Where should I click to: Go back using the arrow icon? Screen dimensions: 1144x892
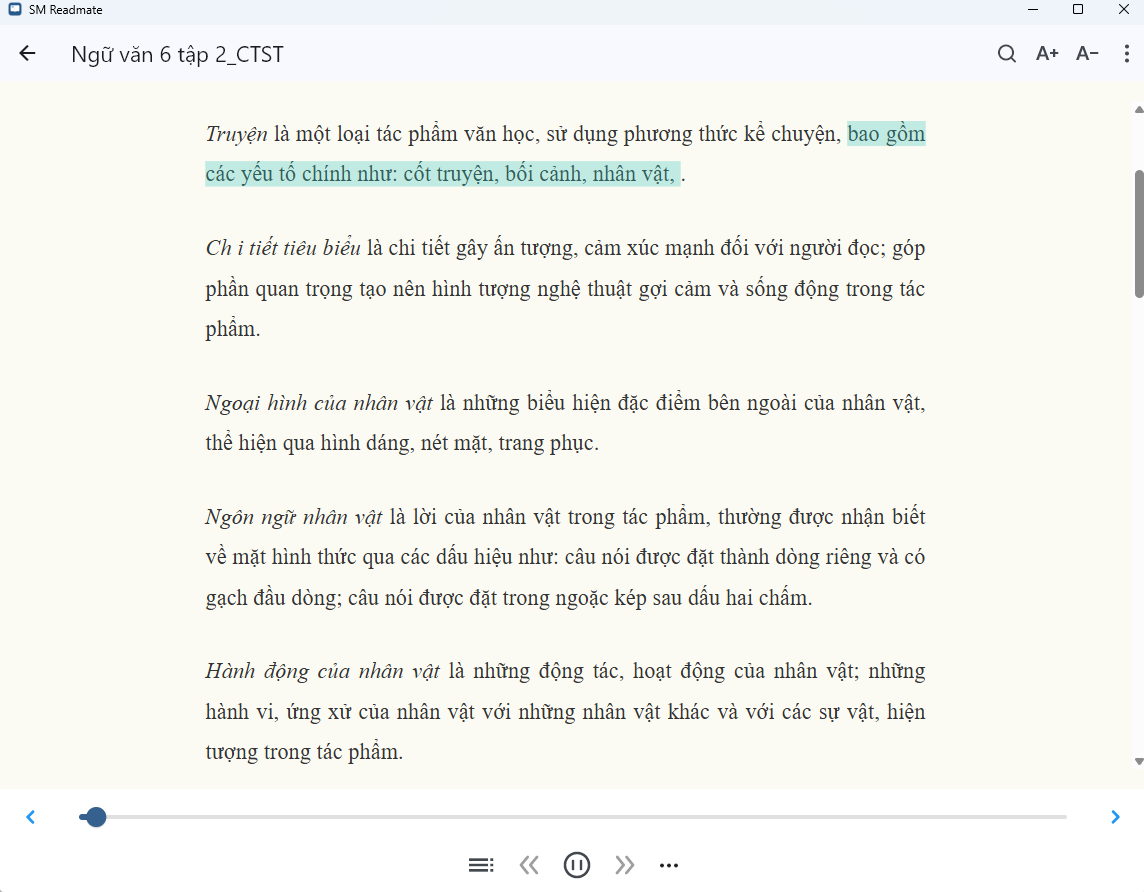click(26, 54)
